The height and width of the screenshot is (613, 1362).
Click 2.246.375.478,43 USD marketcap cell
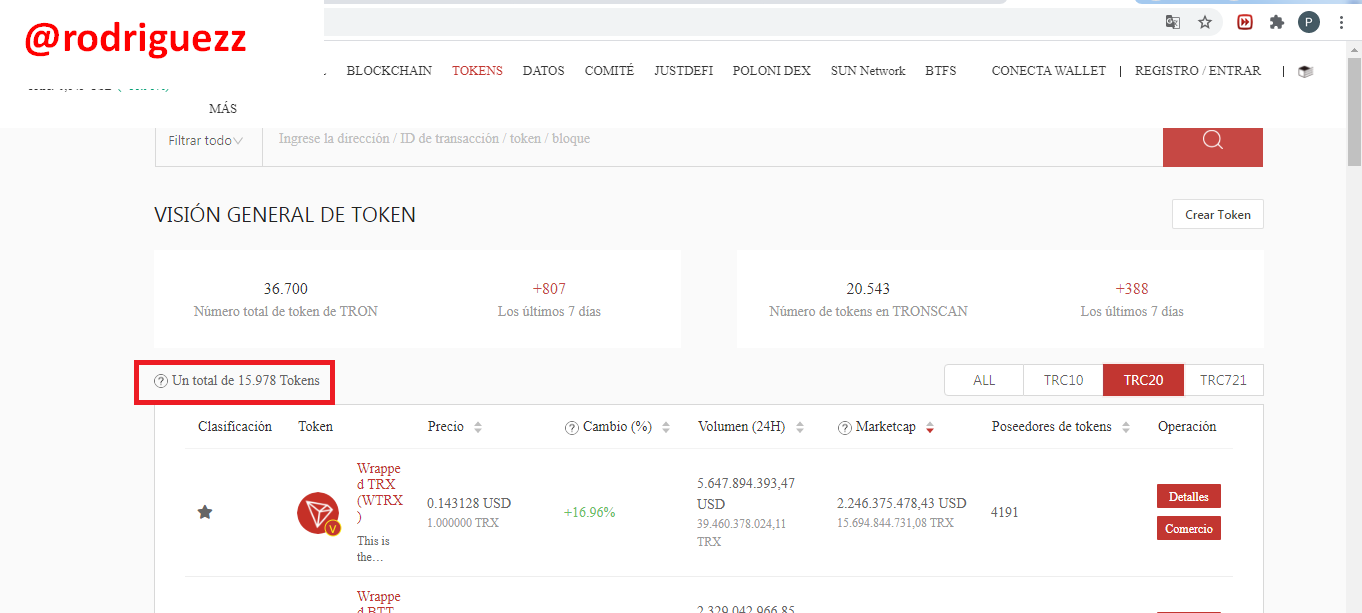[902, 504]
